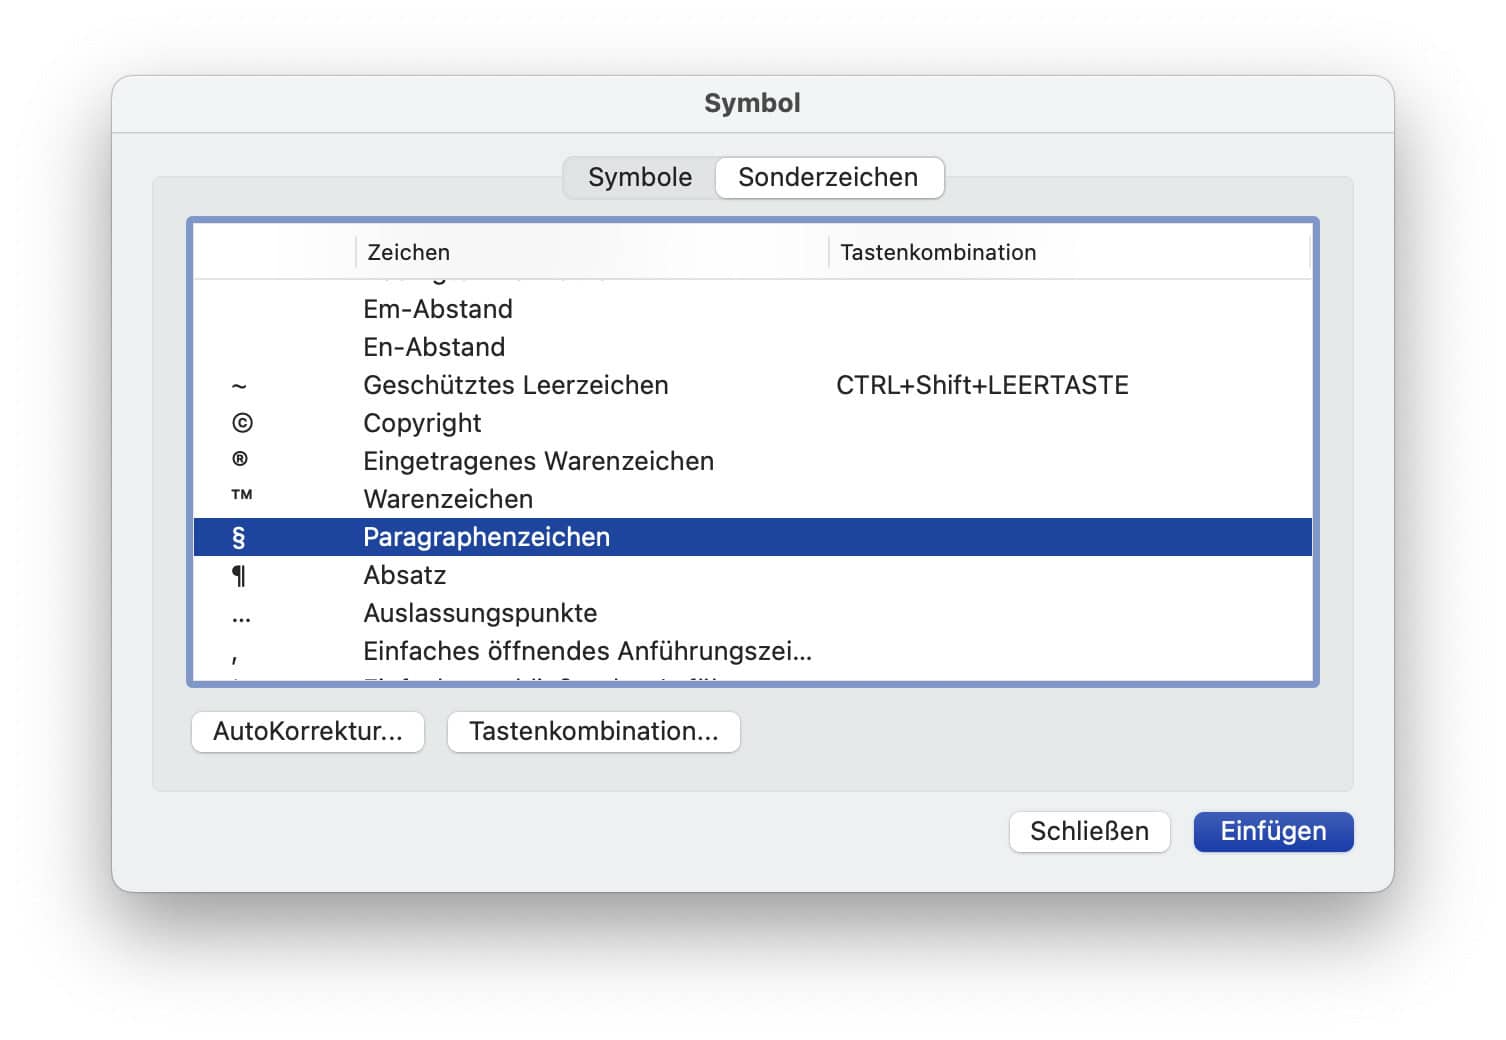The height and width of the screenshot is (1040, 1506).
Task: Open the AutoKorrektur dialog
Action: 307,731
